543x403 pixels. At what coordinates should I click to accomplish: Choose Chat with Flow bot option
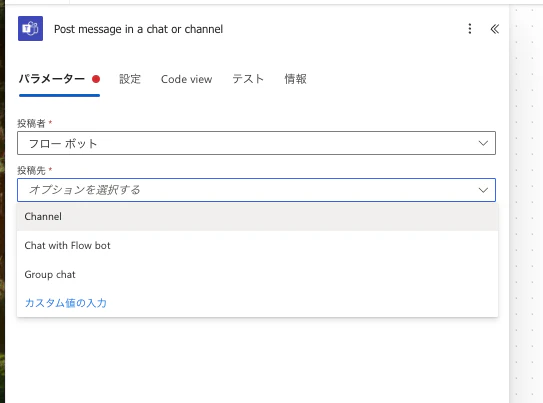point(257,245)
